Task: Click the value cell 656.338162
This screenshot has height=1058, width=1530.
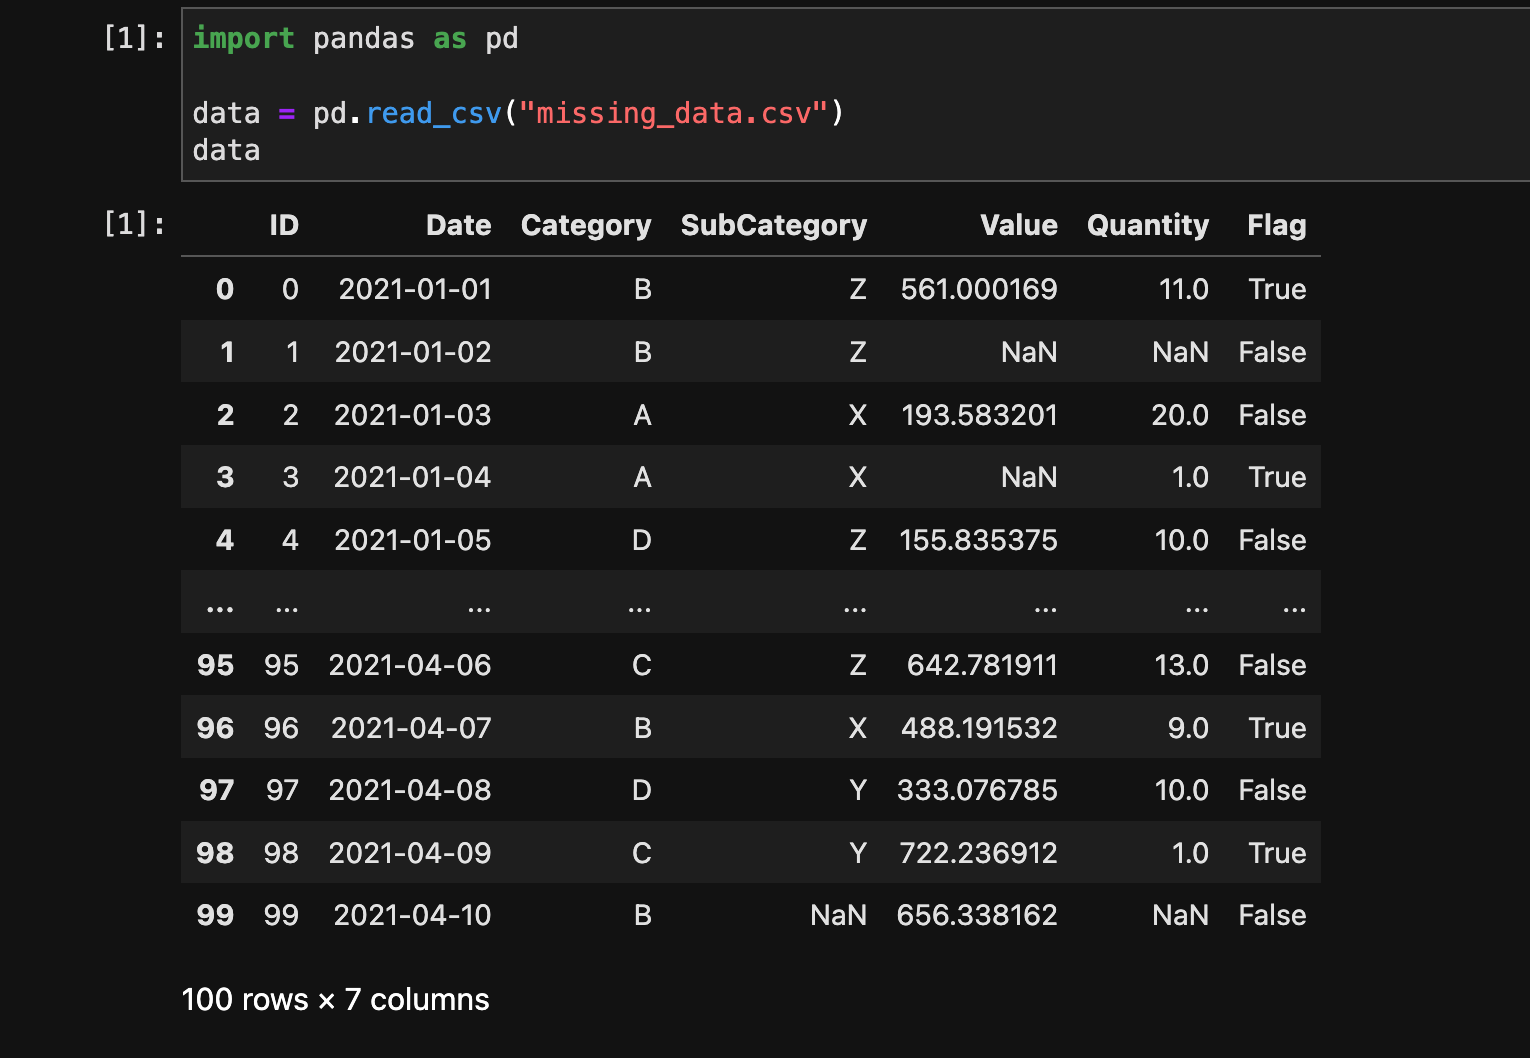Action: coord(977,915)
